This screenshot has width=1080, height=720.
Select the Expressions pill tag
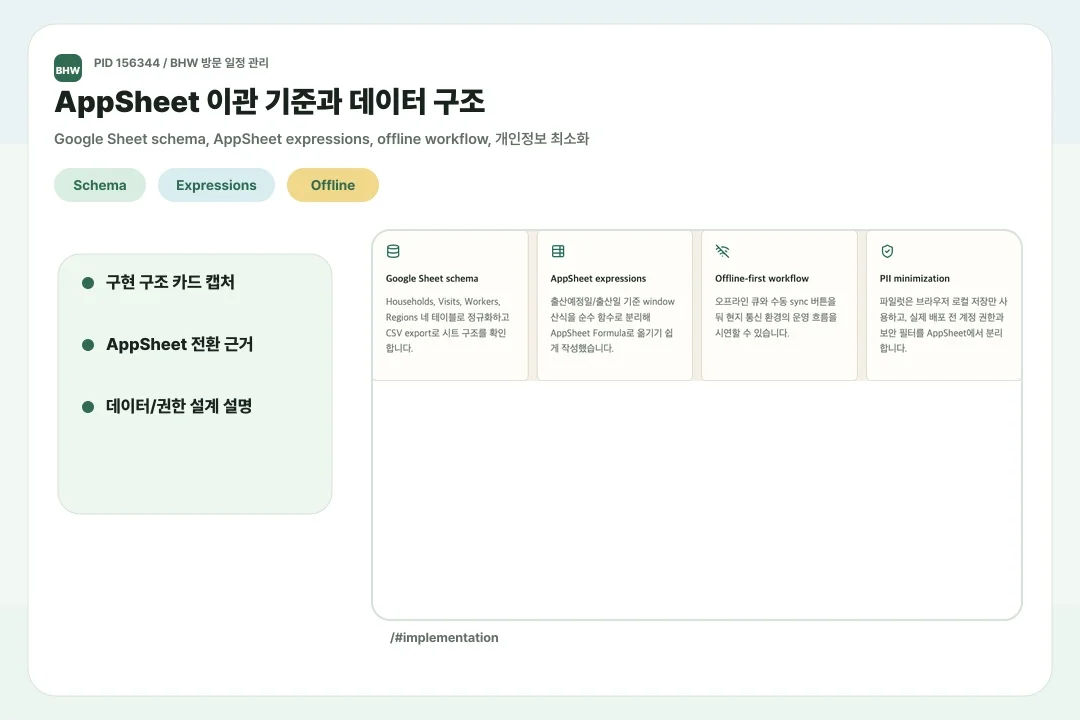tap(216, 185)
